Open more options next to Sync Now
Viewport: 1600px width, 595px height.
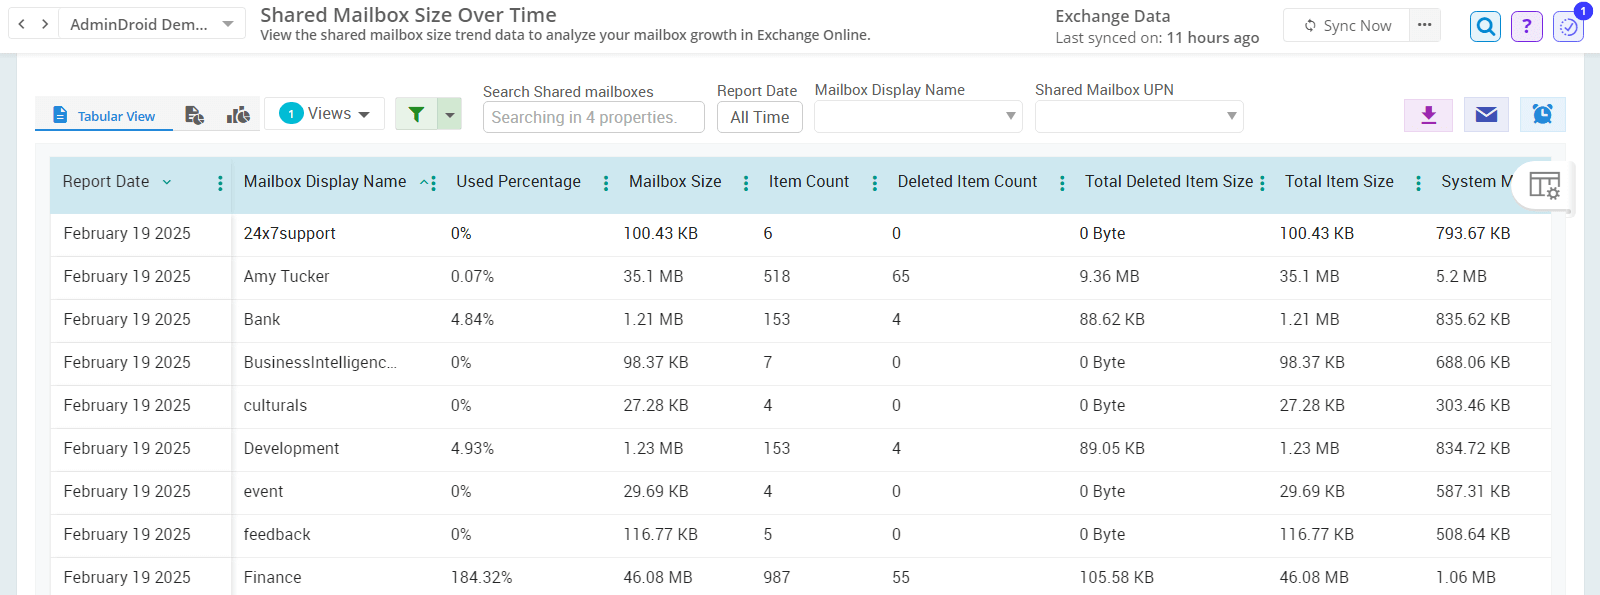point(1424,25)
